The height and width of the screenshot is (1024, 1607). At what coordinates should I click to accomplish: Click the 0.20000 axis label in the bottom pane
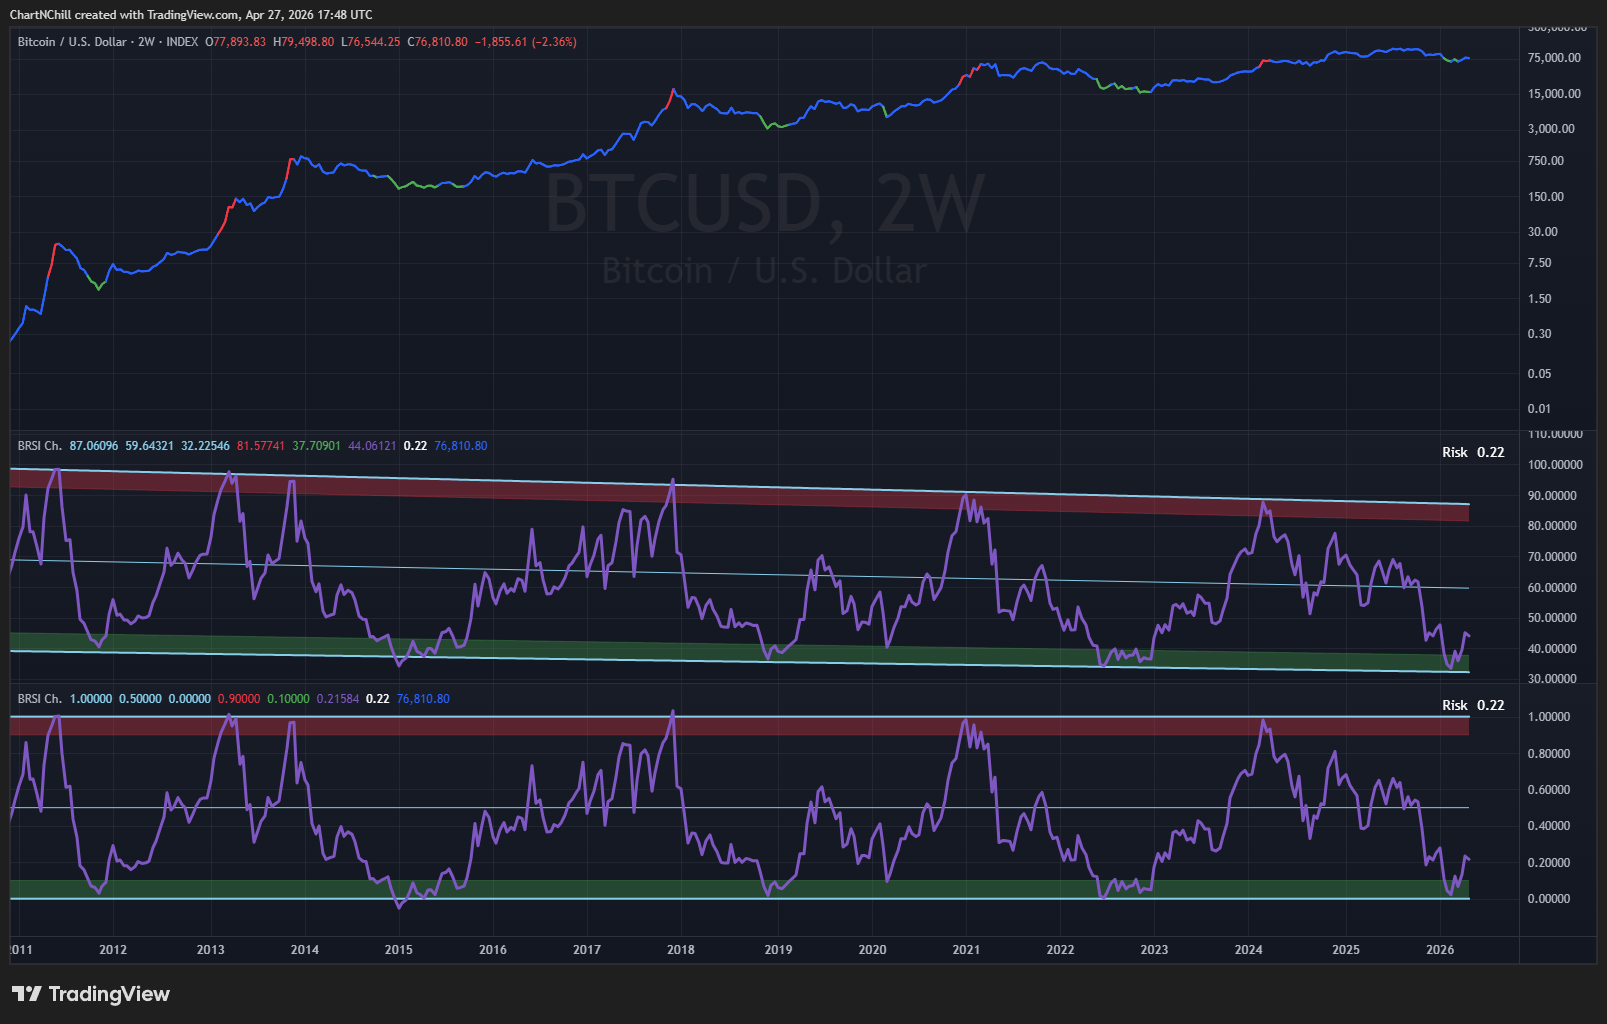point(1549,863)
